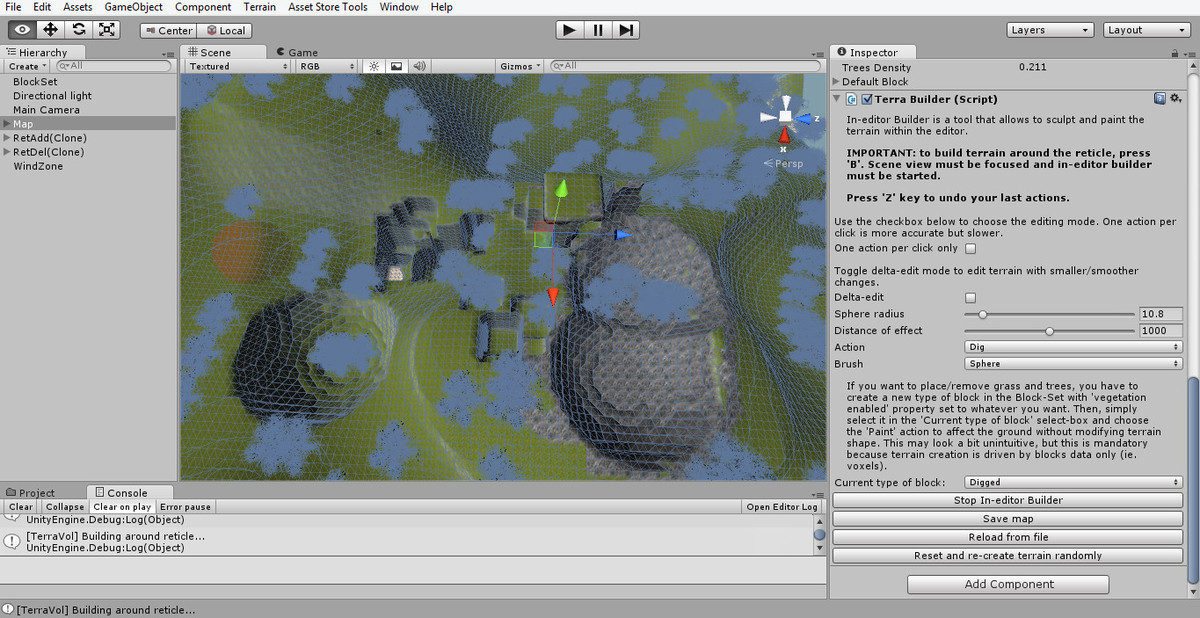1200x618 pixels.
Task: Toggle scene lighting sun icon
Action: 375,66
